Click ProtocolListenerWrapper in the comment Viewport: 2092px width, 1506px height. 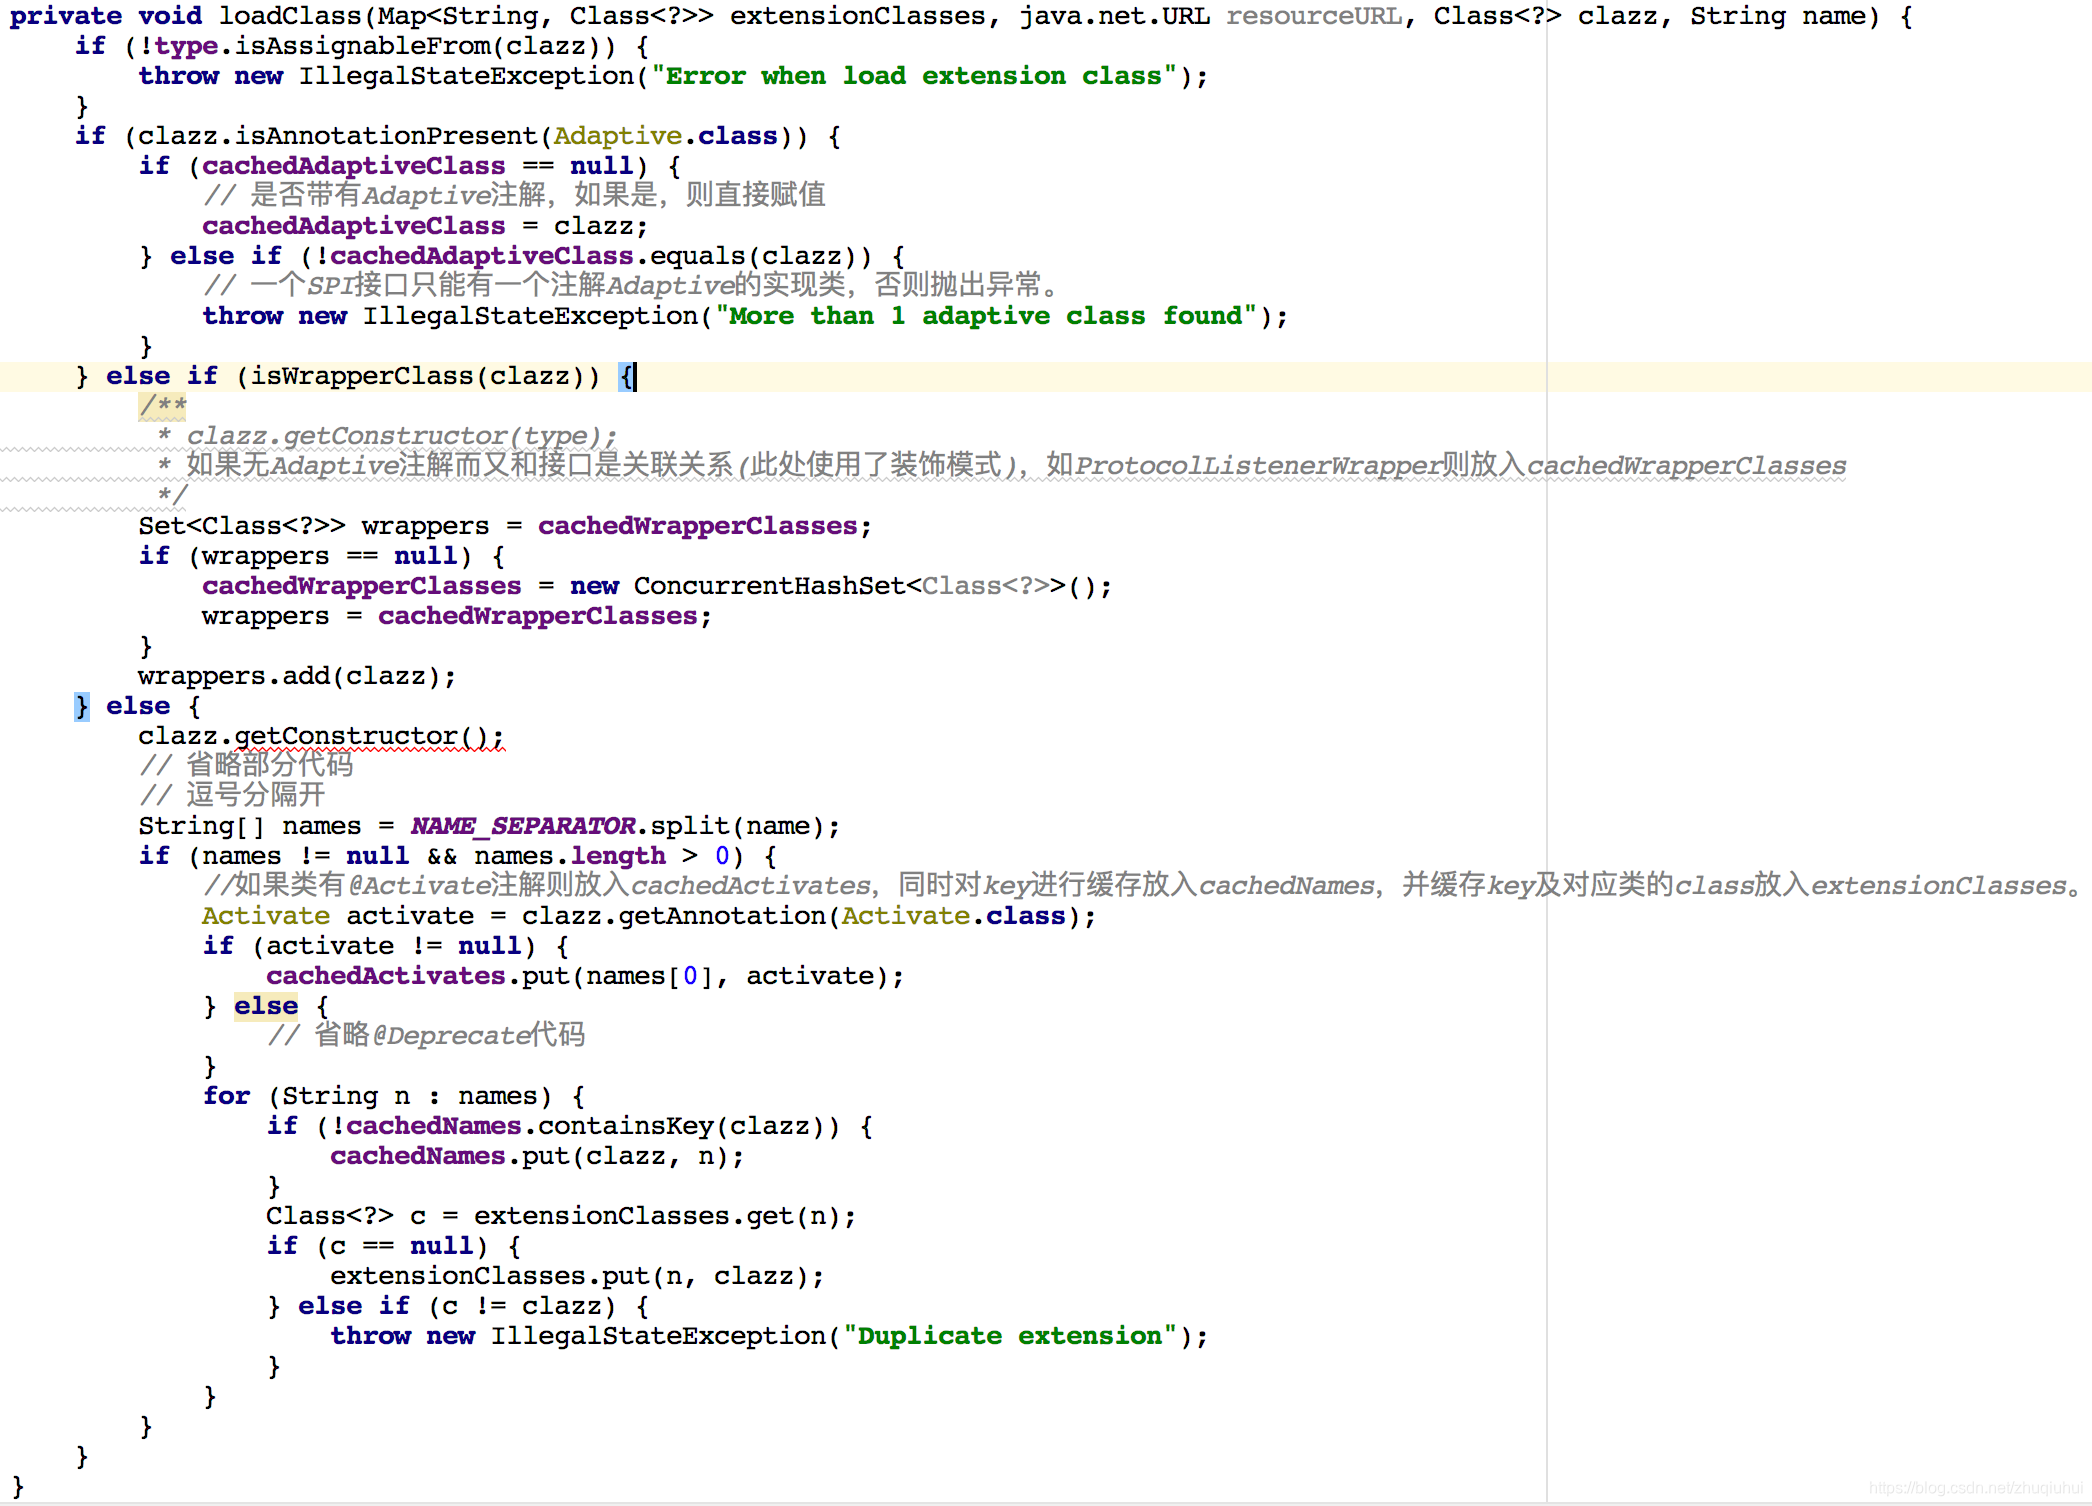click(1258, 466)
